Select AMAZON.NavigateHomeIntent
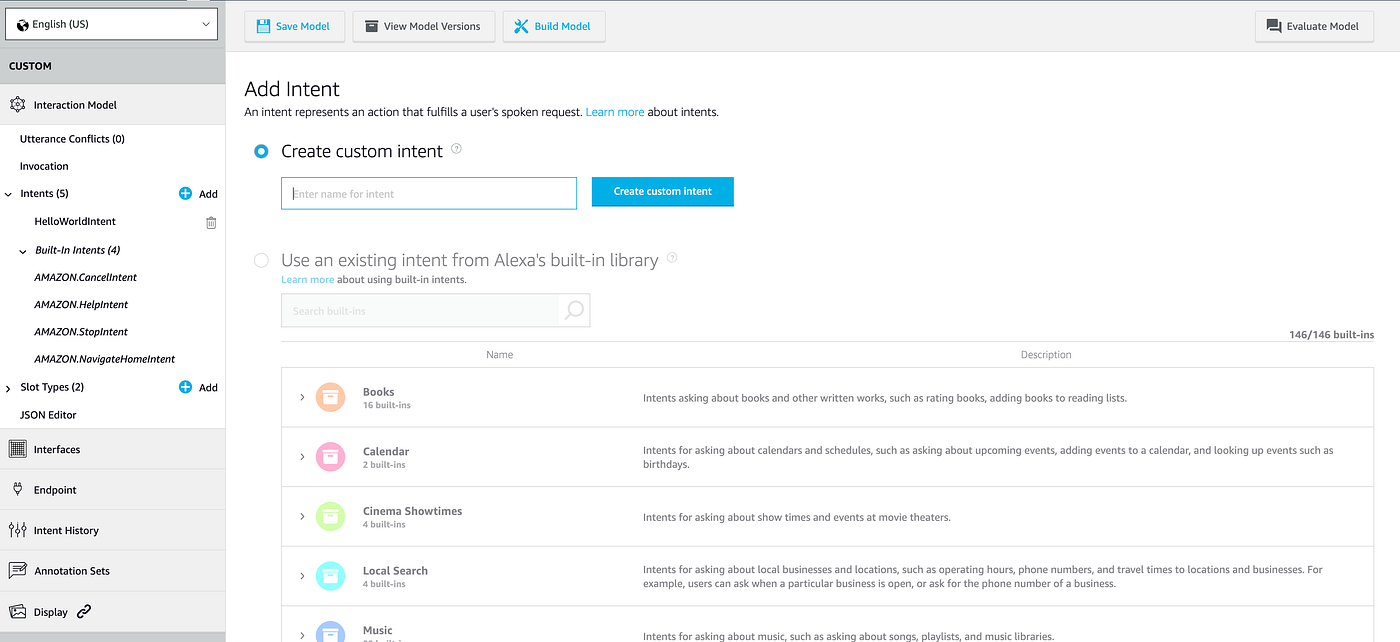The height and width of the screenshot is (642, 1400). point(105,358)
